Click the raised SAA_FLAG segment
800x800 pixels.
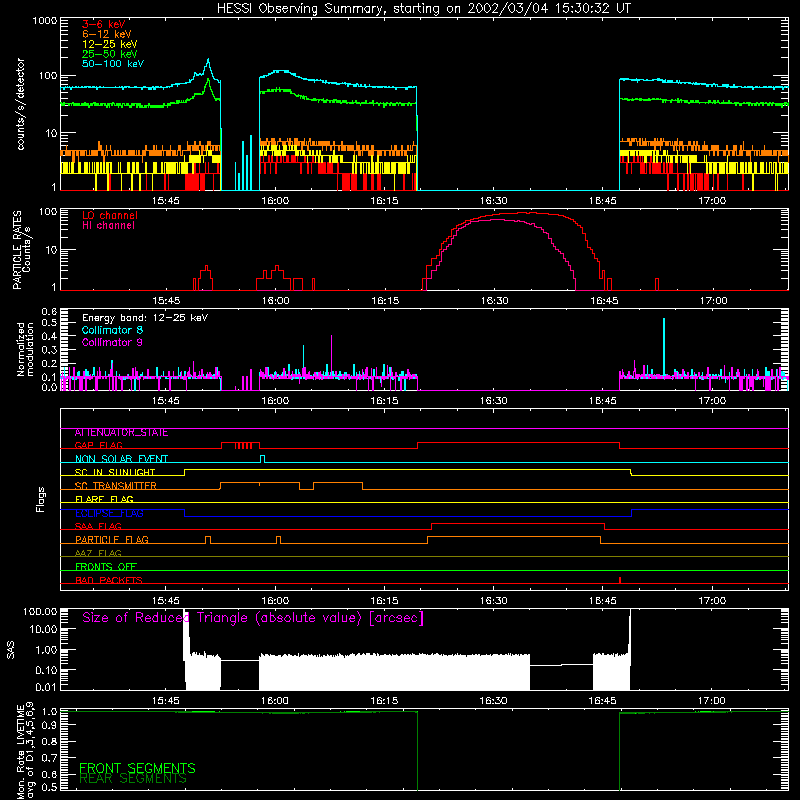[518, 524]
